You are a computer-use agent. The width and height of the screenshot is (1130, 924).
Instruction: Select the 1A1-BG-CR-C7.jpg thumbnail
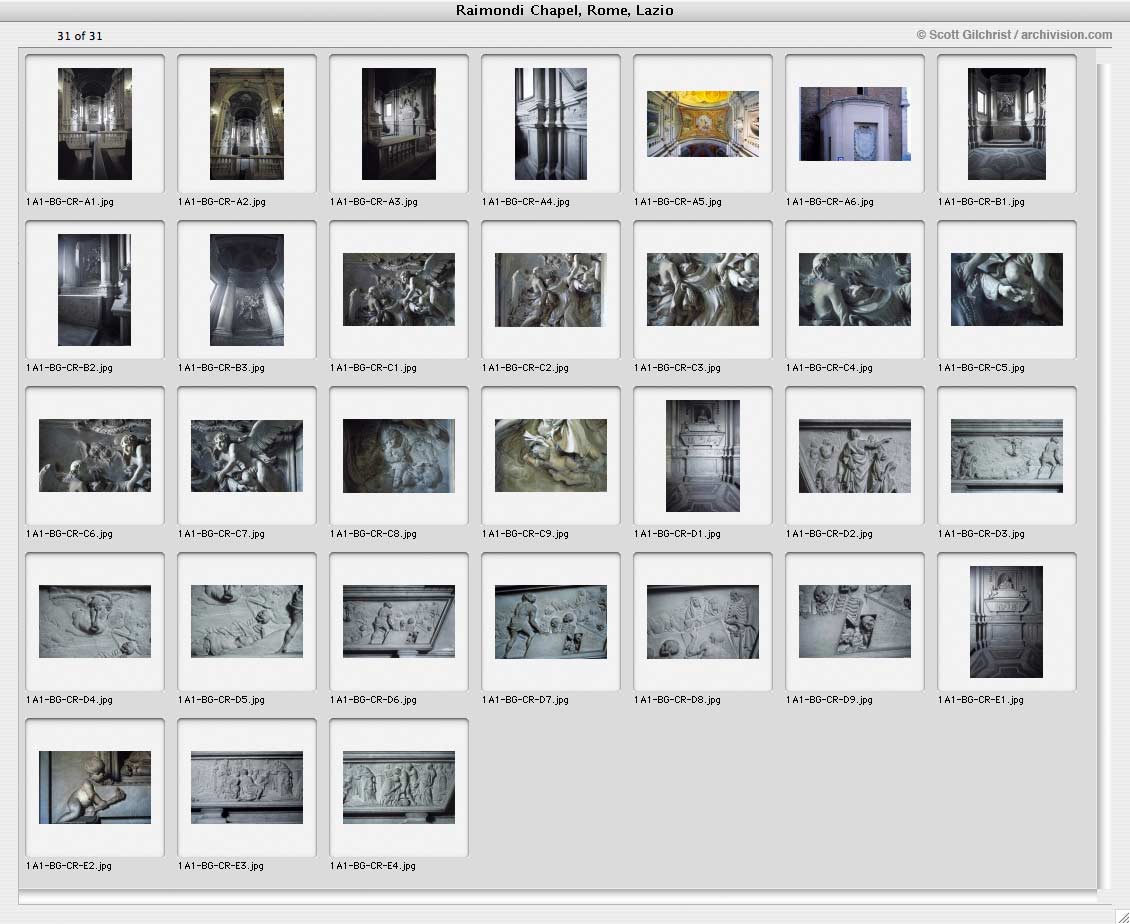coord(246,456)
